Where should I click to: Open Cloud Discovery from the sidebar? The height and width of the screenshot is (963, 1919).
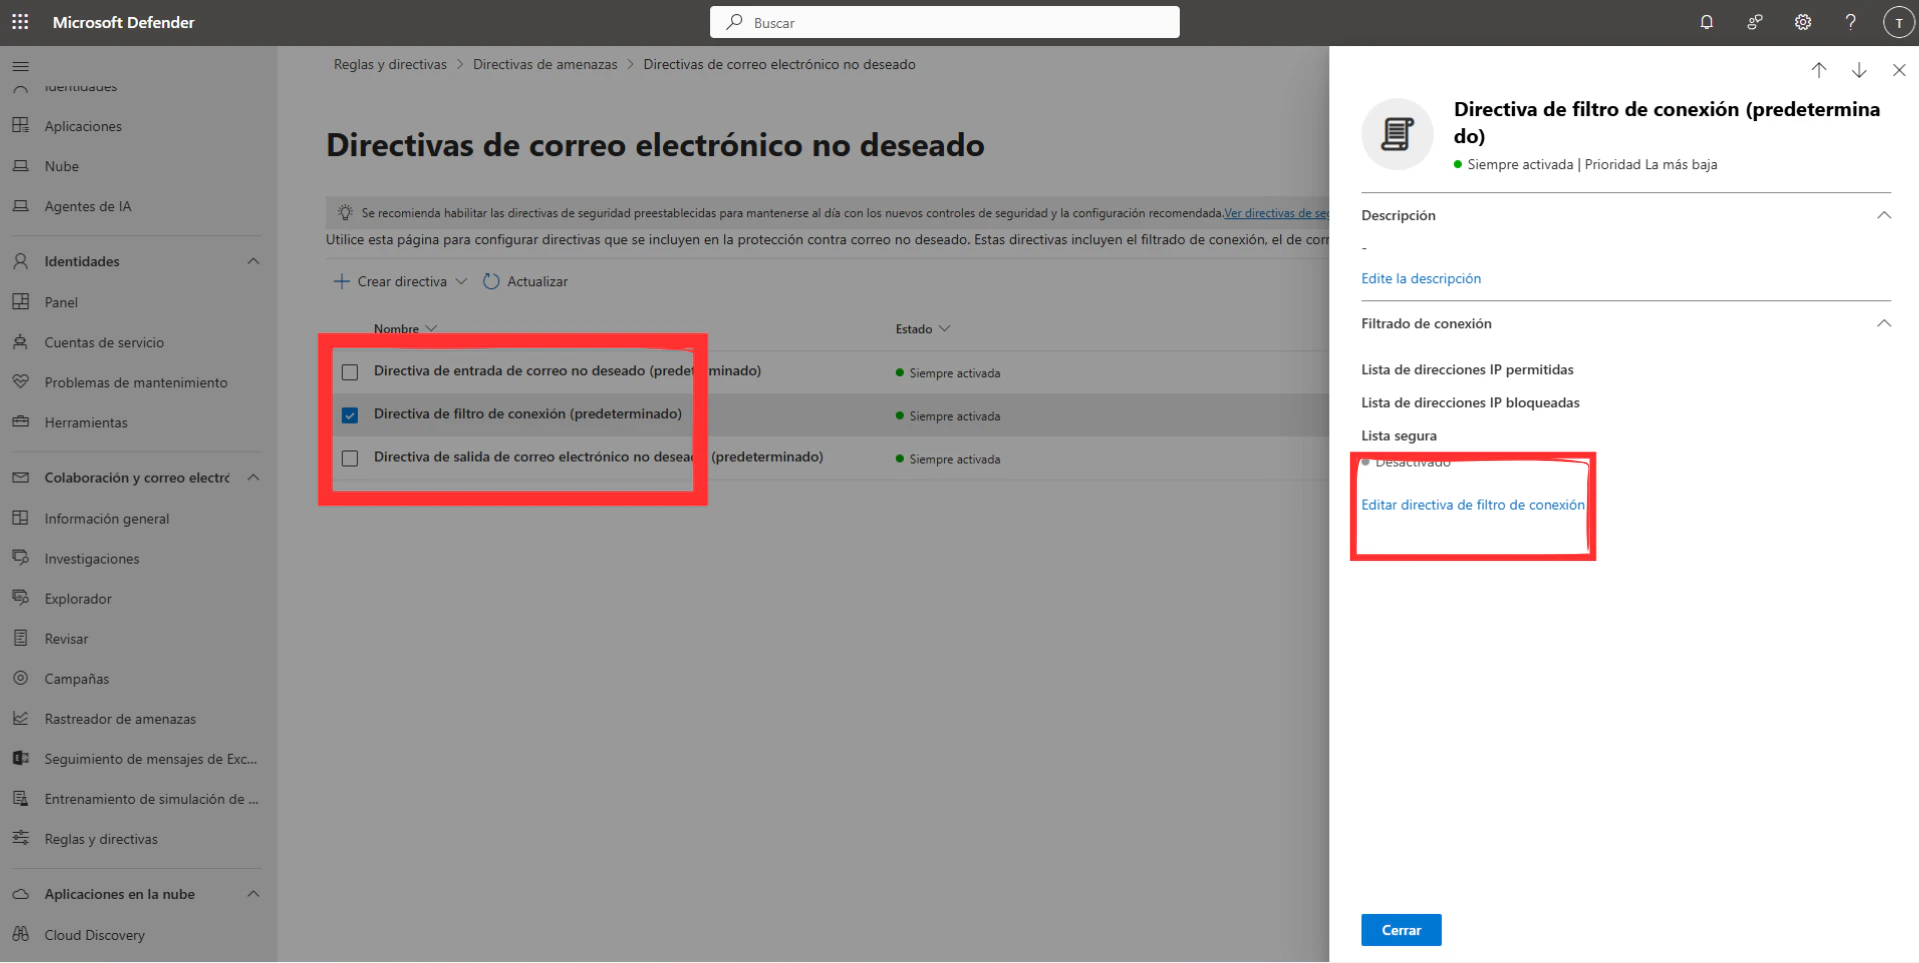[93, 934]
